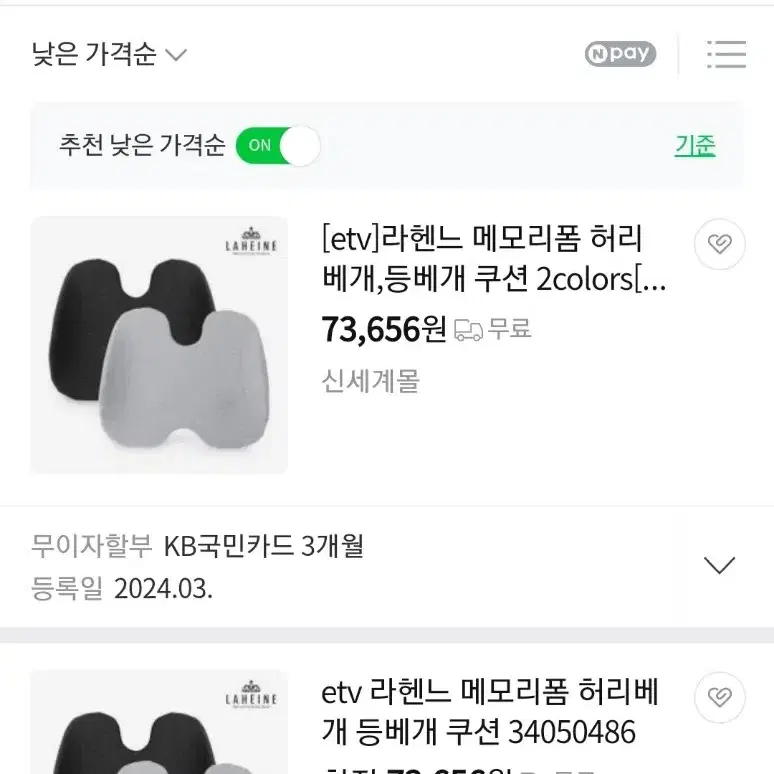This screenshot has width=774, height=774.
Task: Visit the 신세계몰 seller link
Action: click(x=370, y=381)
